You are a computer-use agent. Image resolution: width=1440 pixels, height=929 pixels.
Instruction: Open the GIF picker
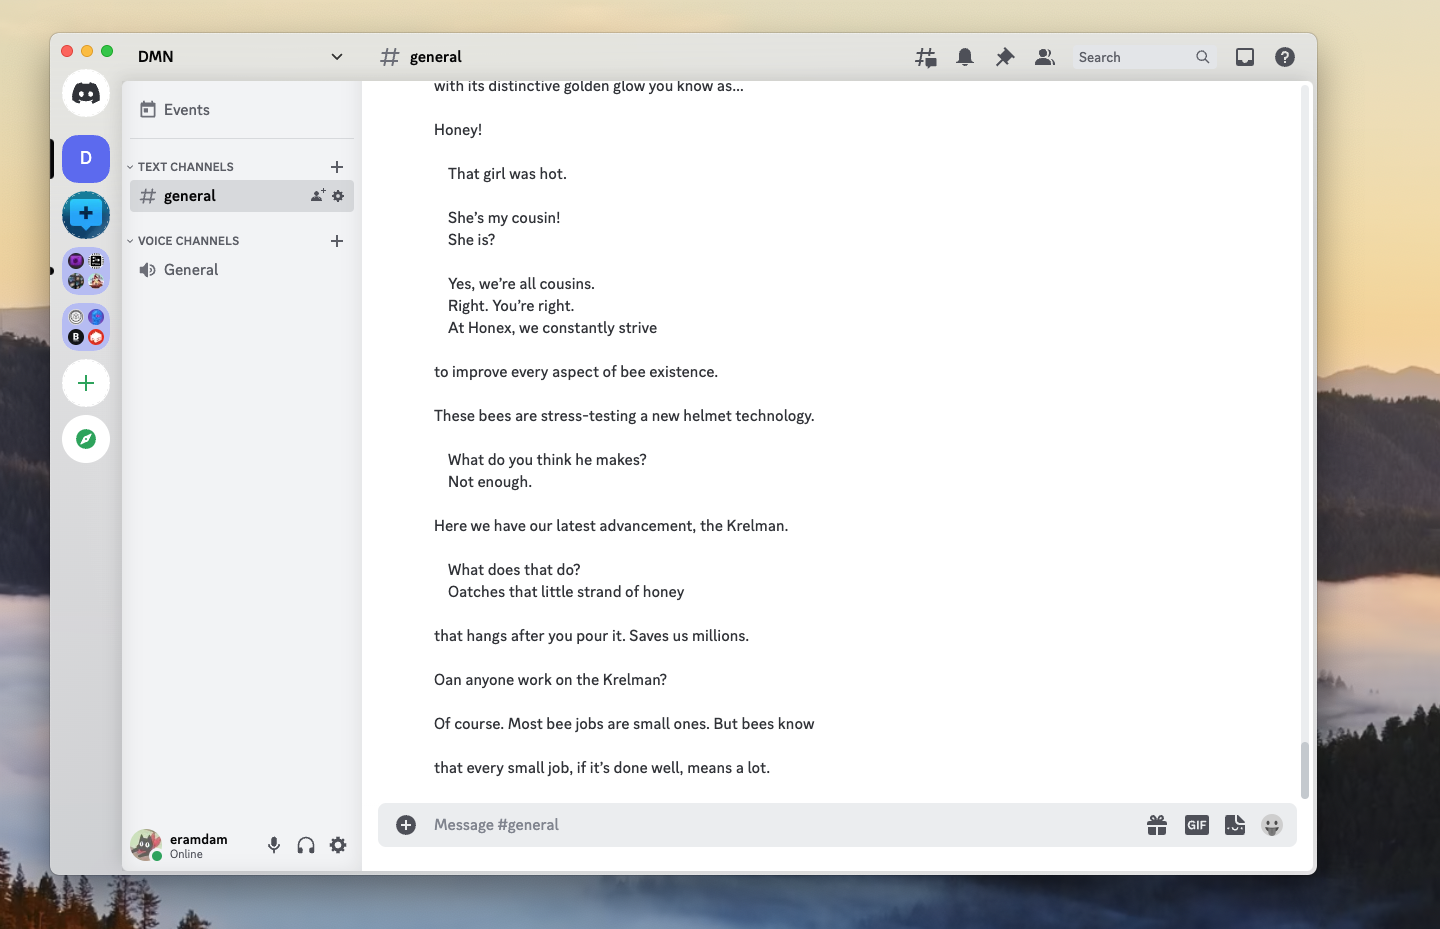coord(1197,825)
